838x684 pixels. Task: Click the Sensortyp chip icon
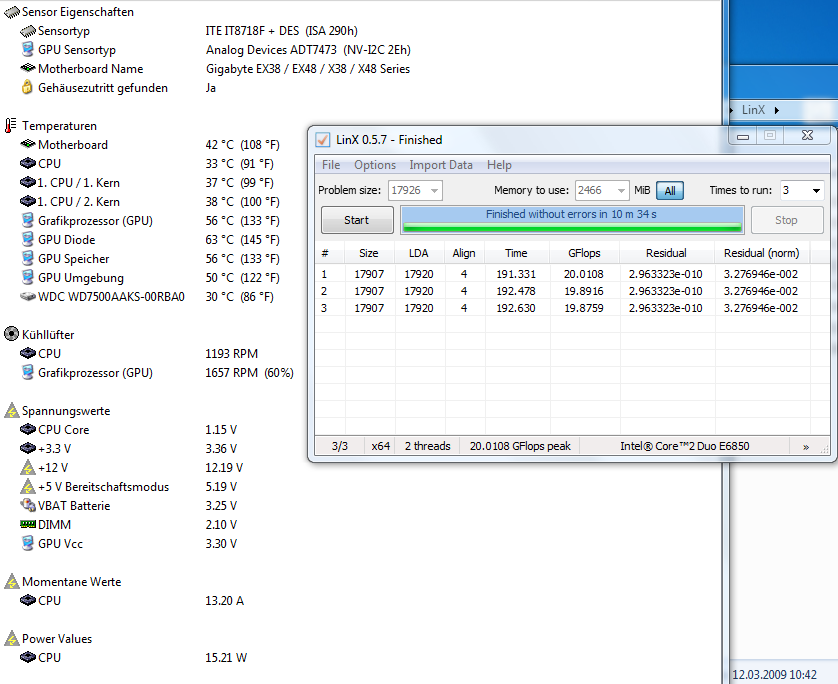tap(28, 31)
